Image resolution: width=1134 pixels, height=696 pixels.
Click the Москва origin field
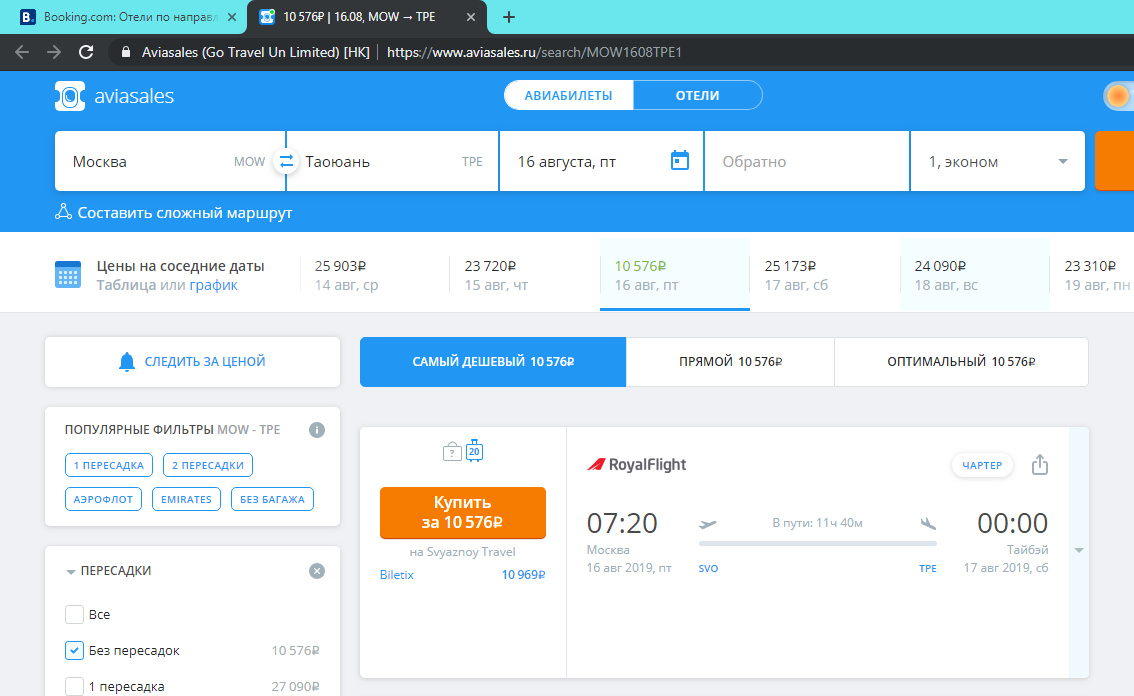pos(170,161)
